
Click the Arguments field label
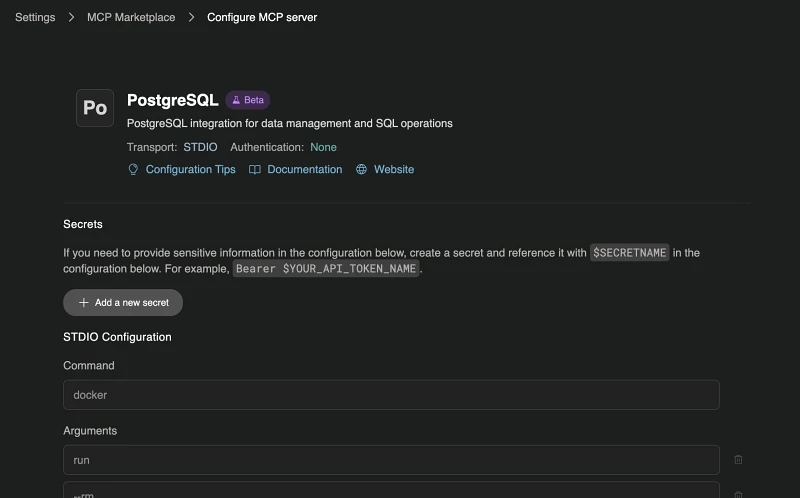pos(90,431)
